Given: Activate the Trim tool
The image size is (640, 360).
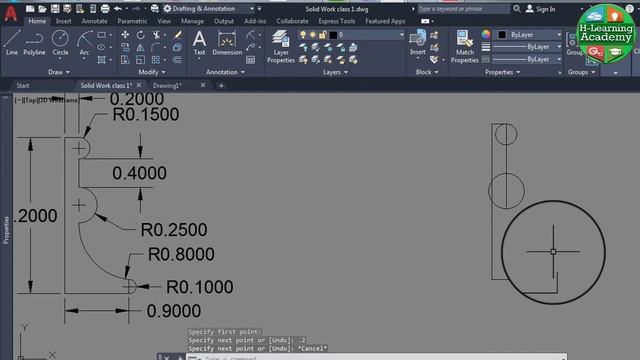Looking at the screenshot, I should tap(156, 35).
